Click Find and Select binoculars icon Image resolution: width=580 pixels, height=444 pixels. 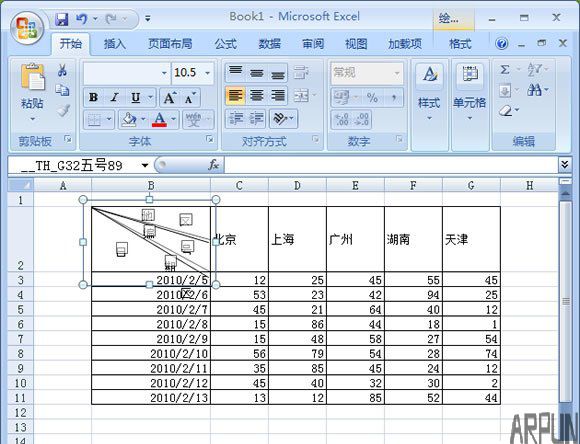(535, 90)
